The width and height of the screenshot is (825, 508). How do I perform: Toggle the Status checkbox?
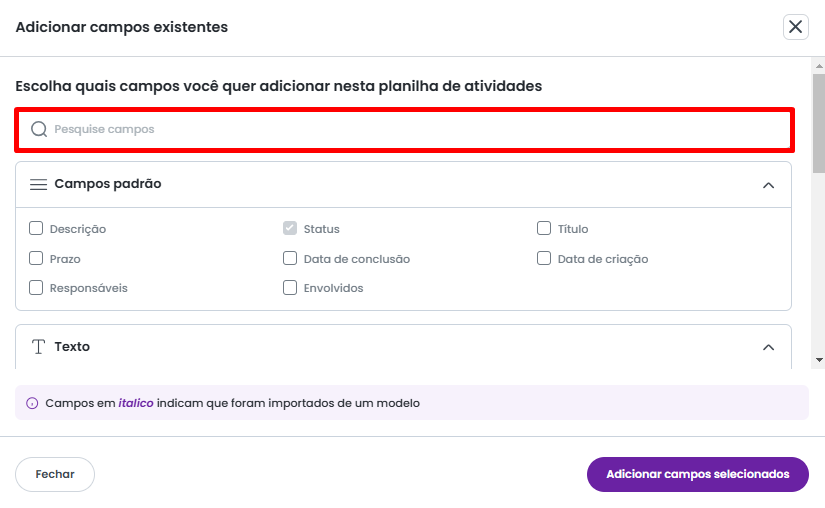[x=290, y=228]
